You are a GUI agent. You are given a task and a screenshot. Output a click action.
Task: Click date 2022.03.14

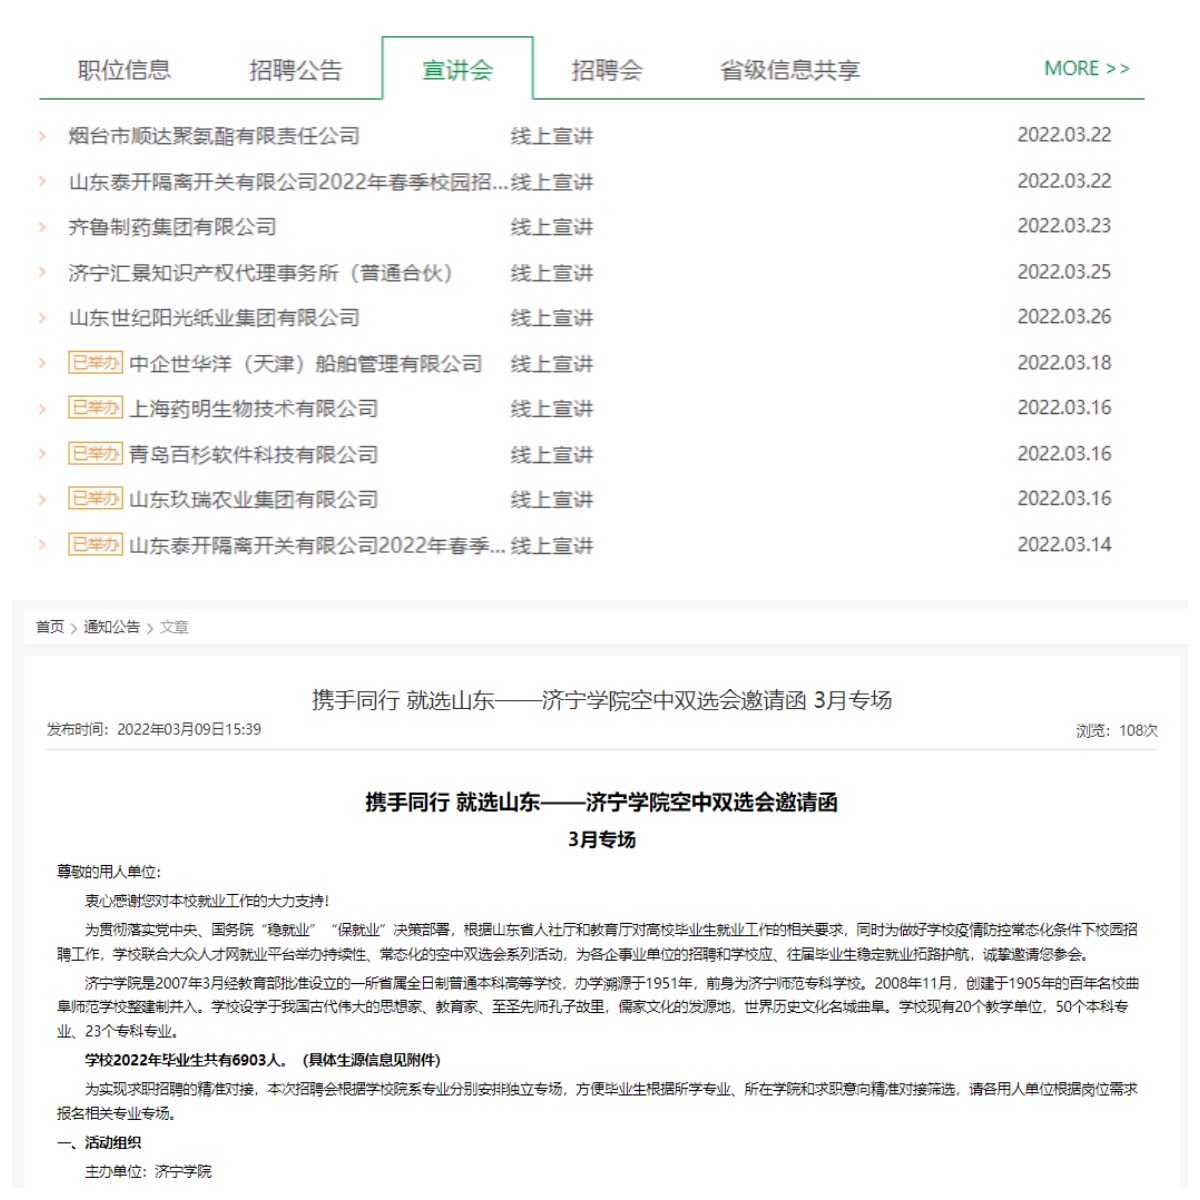[x=1064, y=545]
